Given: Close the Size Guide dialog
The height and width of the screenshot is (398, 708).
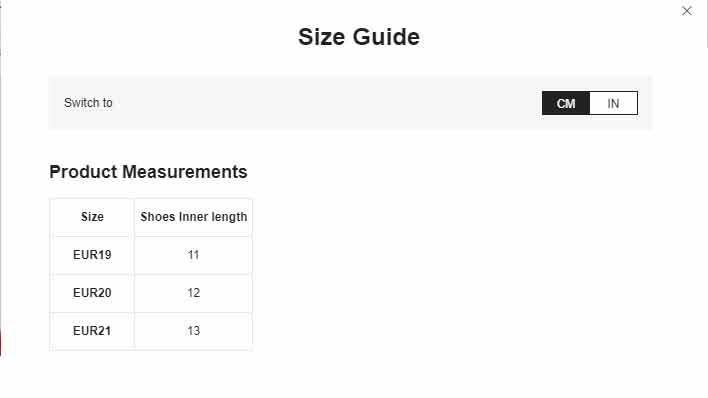Looking at the screenshot, I should [x=686, y=11].
